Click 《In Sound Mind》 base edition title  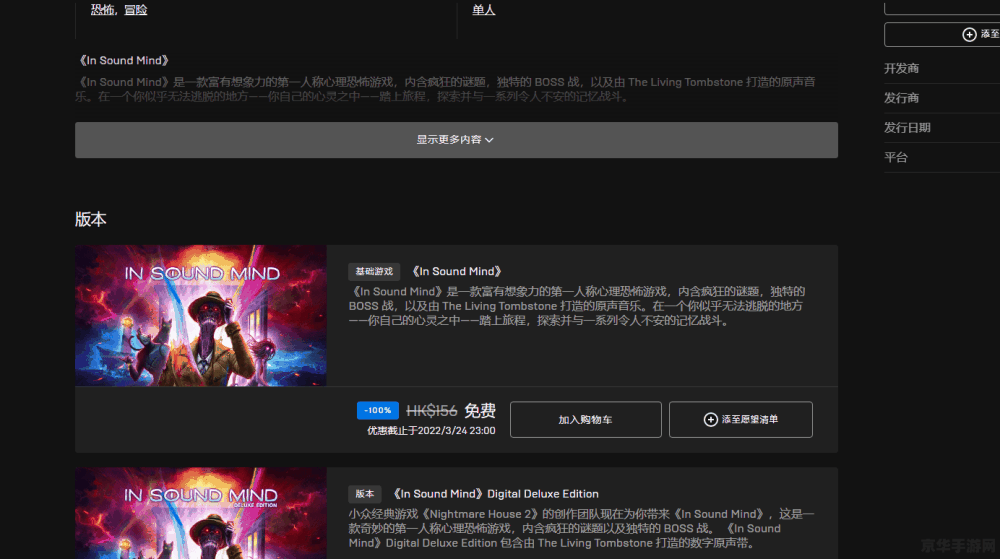pyautogui.click(x=457, y=271)
